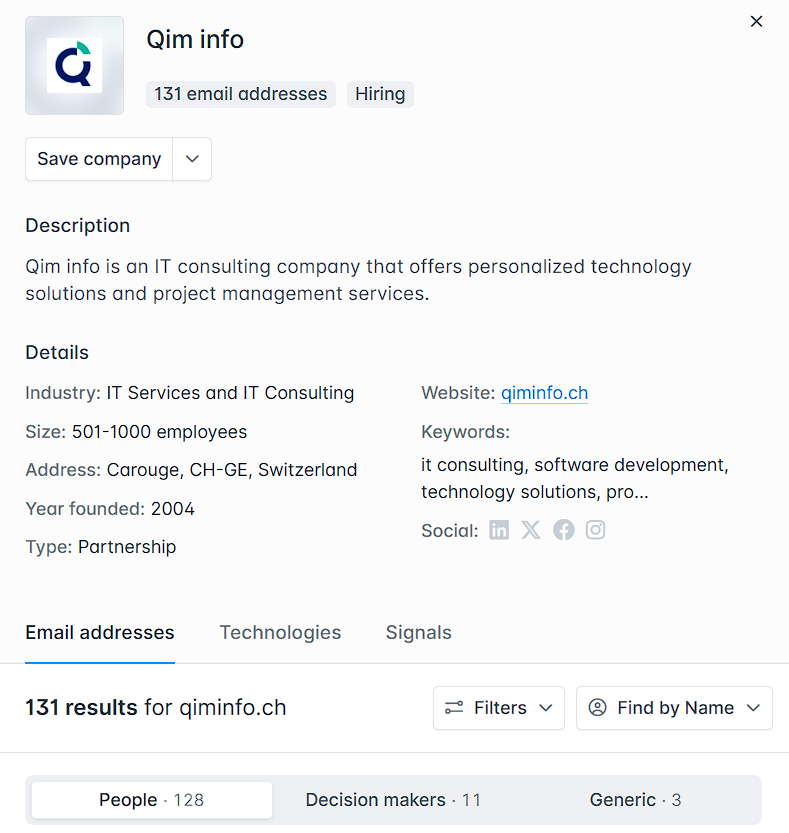The image size is (789, 833).
Task: Show Generic email addresses
Action: (635, 800)
